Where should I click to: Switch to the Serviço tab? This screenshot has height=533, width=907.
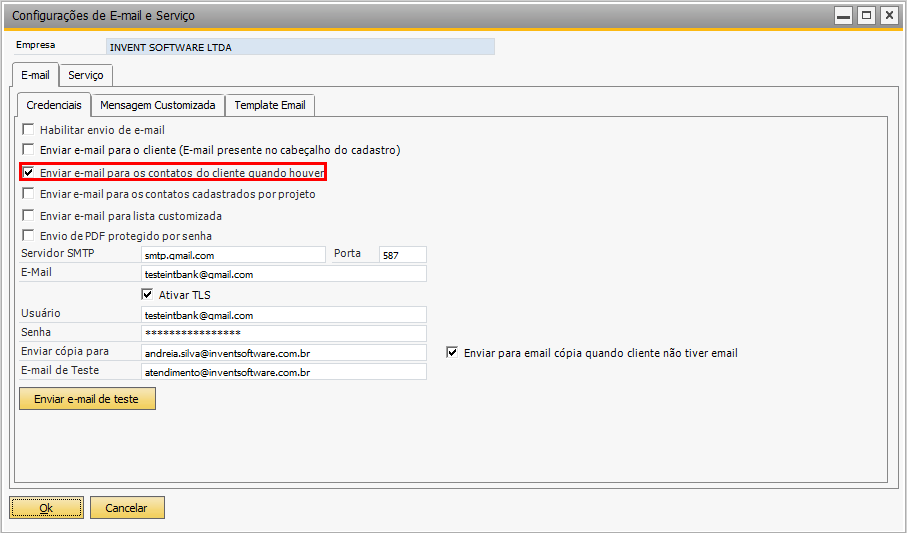pos(86,75)
